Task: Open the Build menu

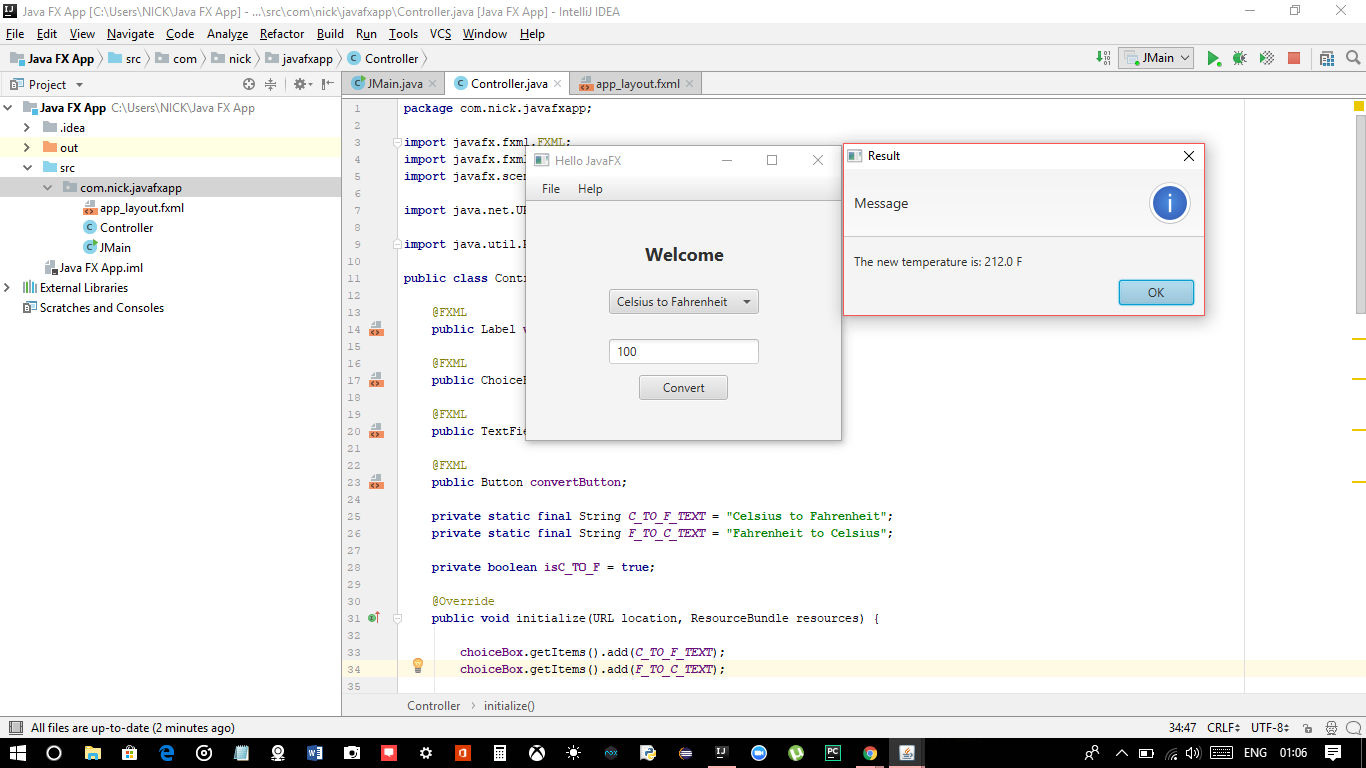Action: [x=330, y=34]
